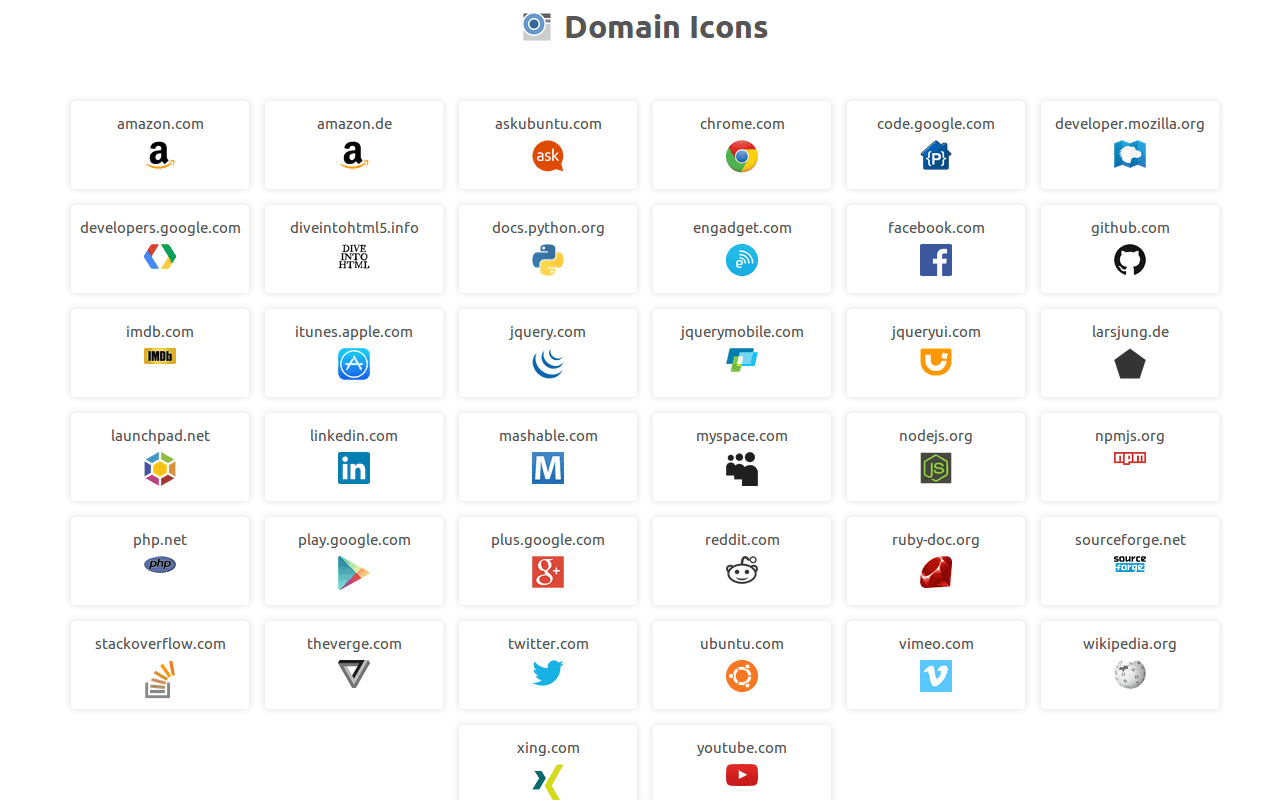Select the Wikipedia globe icon
This screenshot has height=800, width=1280.
[x=1130, y=674]
